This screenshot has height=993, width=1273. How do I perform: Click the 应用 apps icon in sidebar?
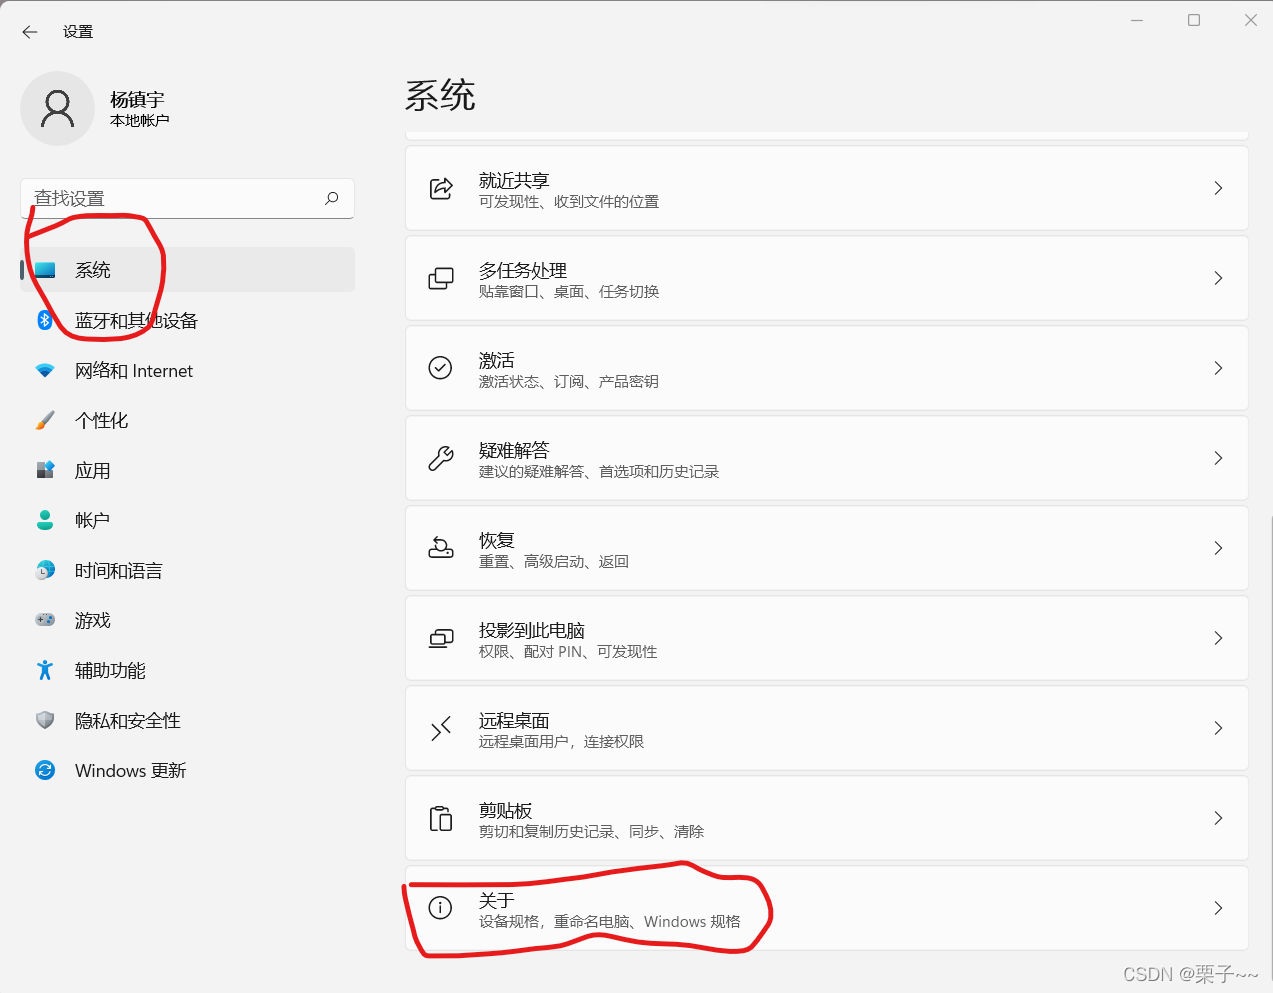tap(45, 470)
